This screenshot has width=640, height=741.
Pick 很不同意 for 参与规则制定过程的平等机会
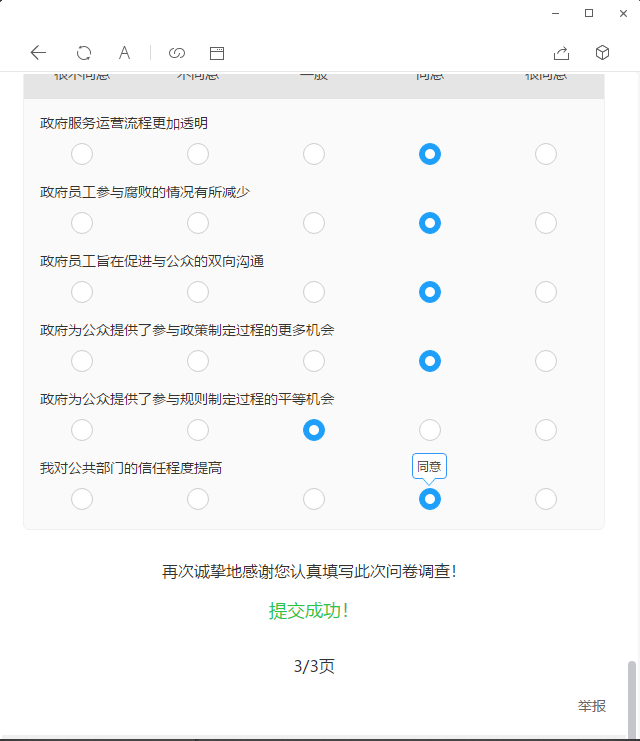[x=82, y=430]
